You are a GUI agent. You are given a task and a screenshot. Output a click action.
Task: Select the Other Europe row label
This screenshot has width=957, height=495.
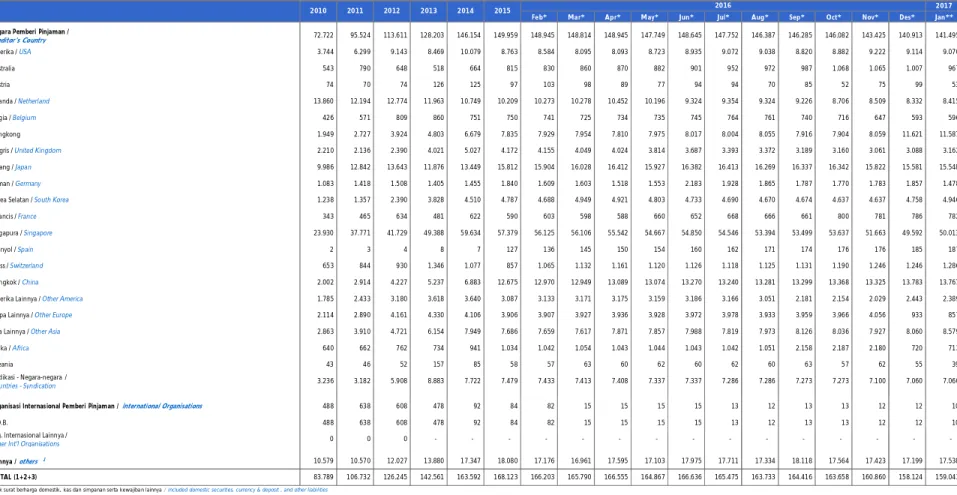53,316
